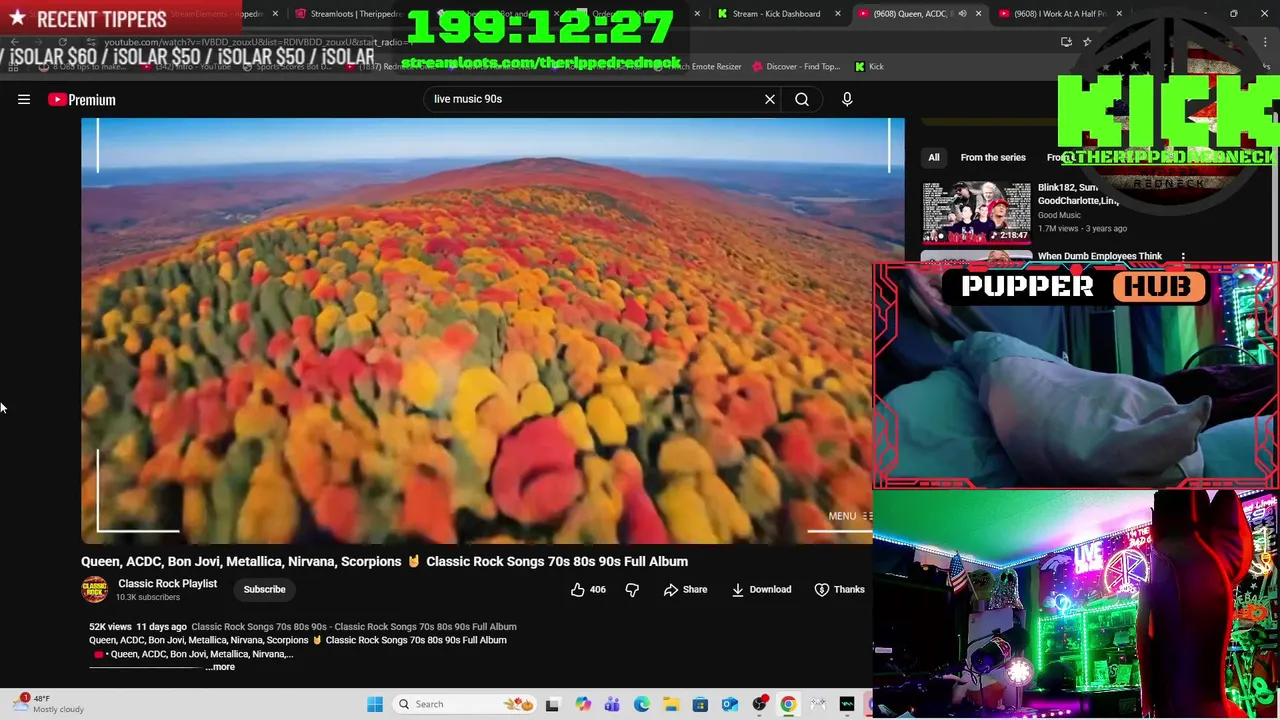Dislike the Classic Rock video
Image resolution: width=1280 pixels, height=720 pixels.
click(632, 589)
